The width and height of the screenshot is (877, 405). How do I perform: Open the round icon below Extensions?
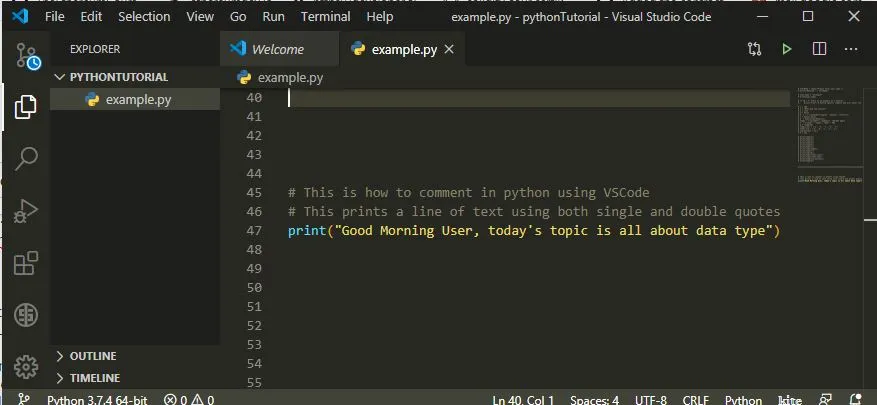click(26, 315)
